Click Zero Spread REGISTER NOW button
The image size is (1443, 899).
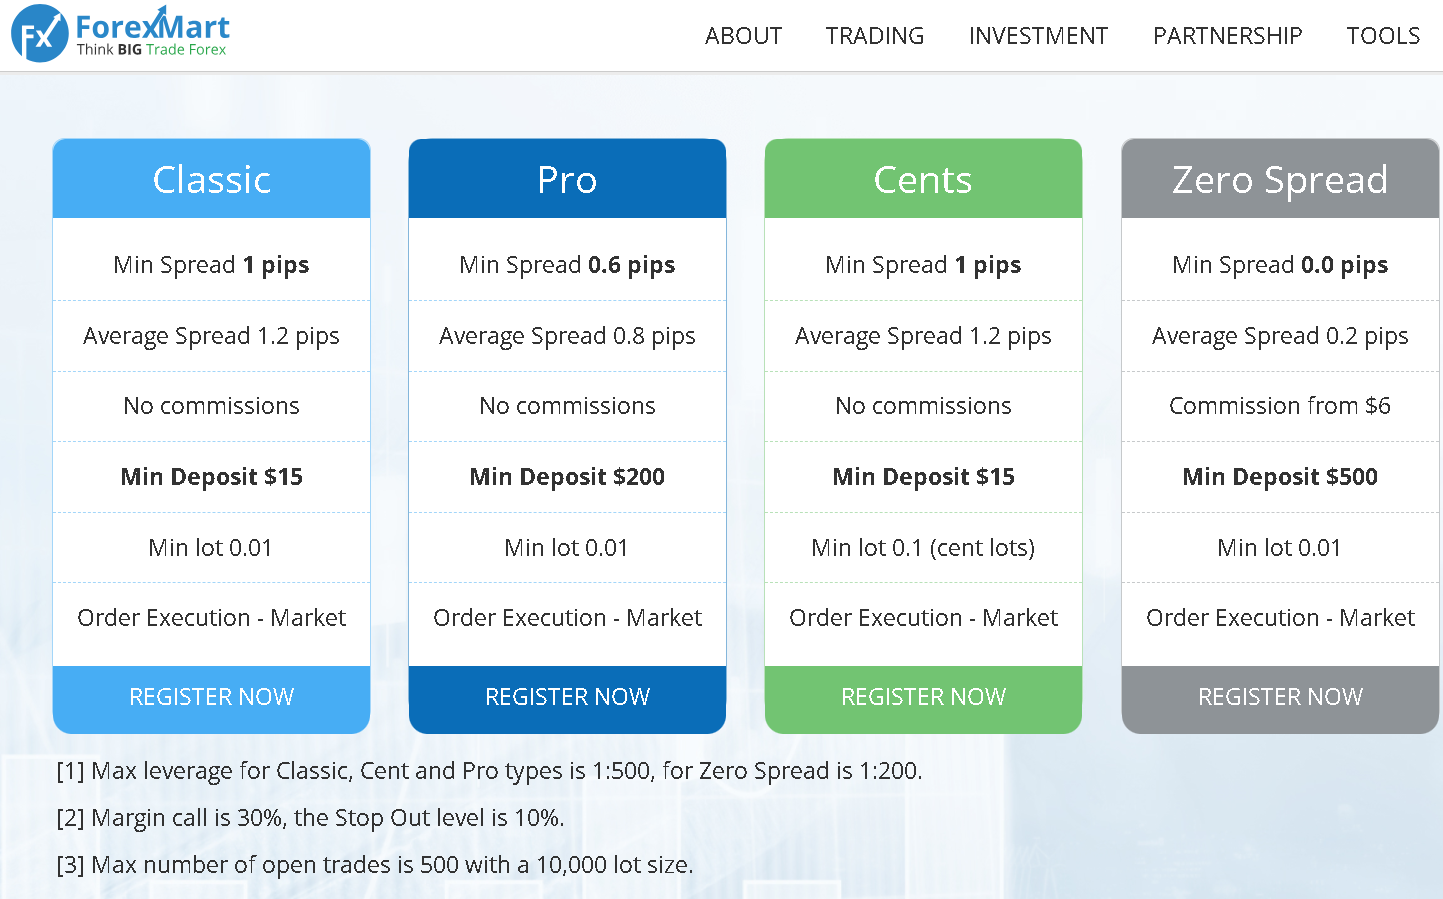point(1279,697)
